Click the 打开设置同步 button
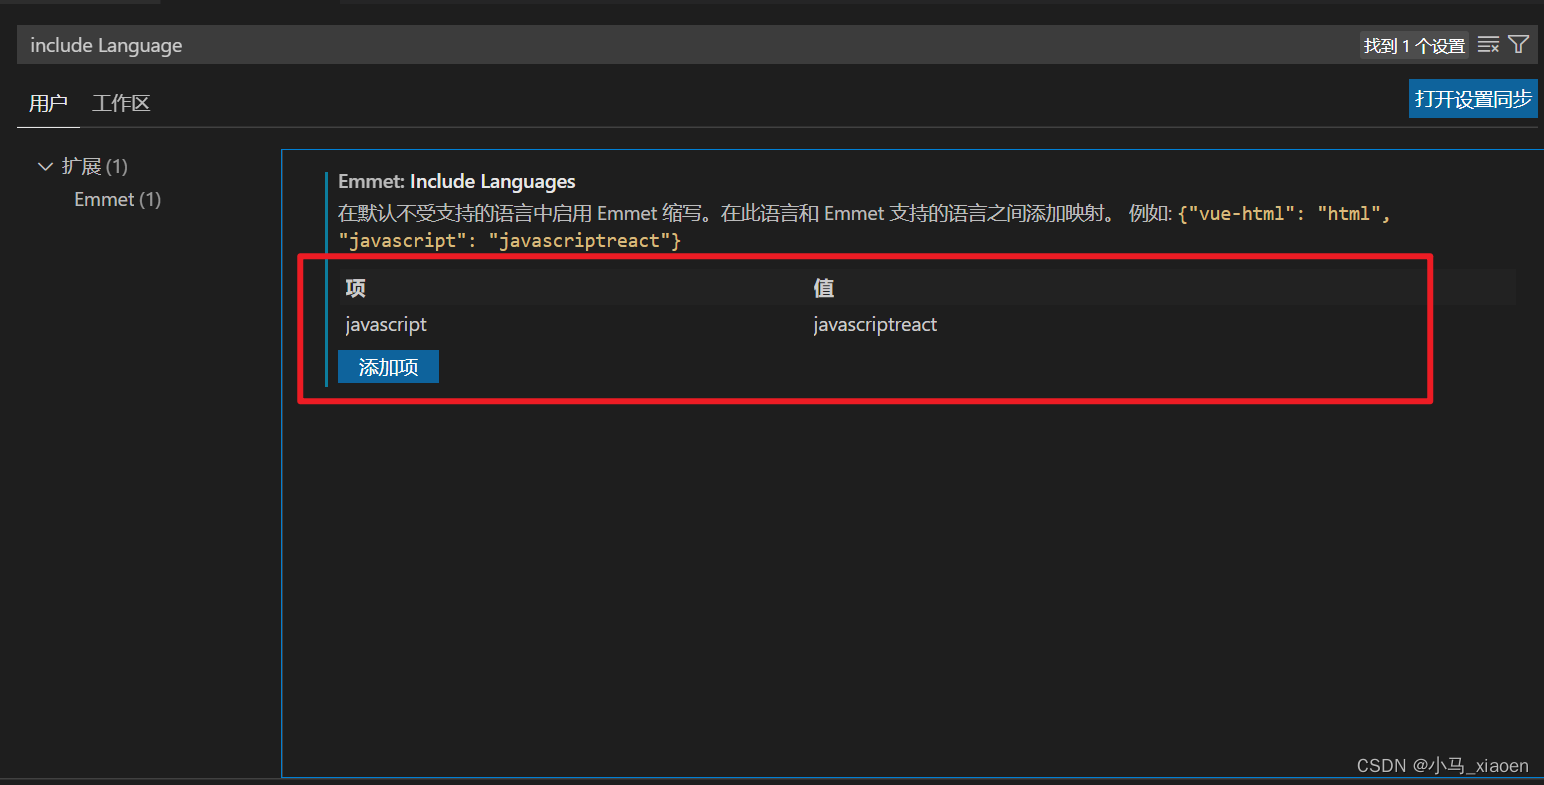 pos(1473,99)
